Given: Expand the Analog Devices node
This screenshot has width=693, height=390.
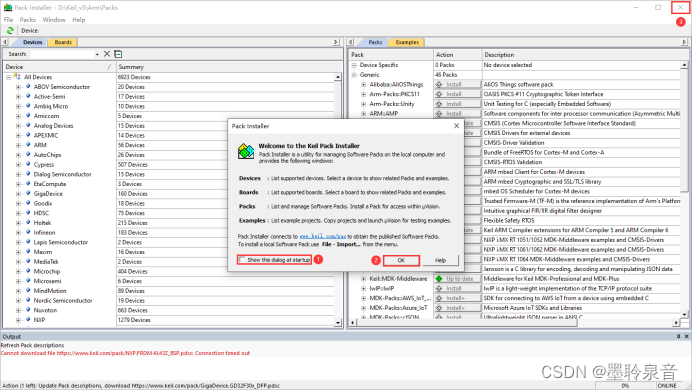Looking at the screenshot, I should click(x=18, y=126).
